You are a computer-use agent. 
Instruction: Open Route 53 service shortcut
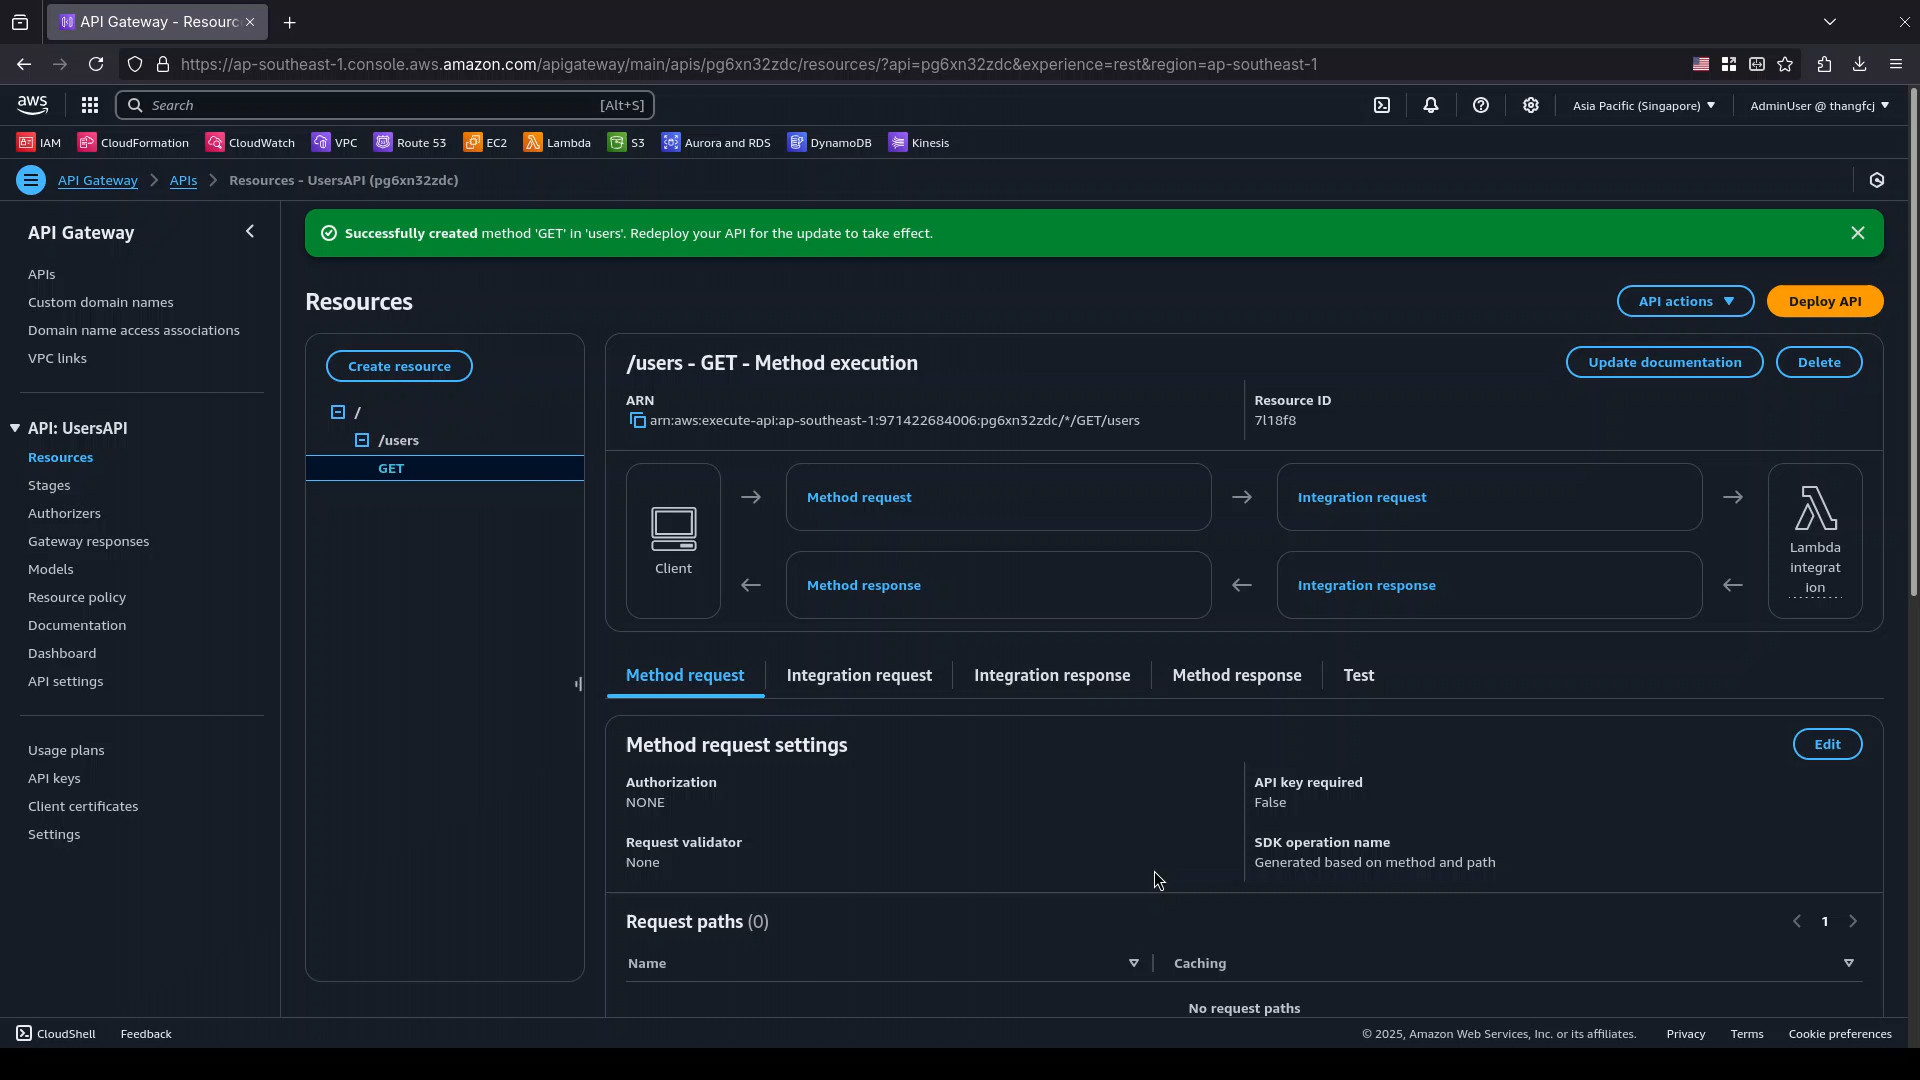click(410, 143)
